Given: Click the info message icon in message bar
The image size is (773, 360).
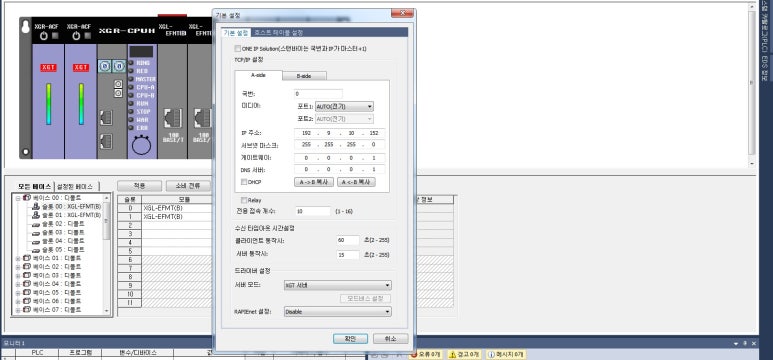Looking at the screenshot, I should pyautogui.click(x=491, y=355).
